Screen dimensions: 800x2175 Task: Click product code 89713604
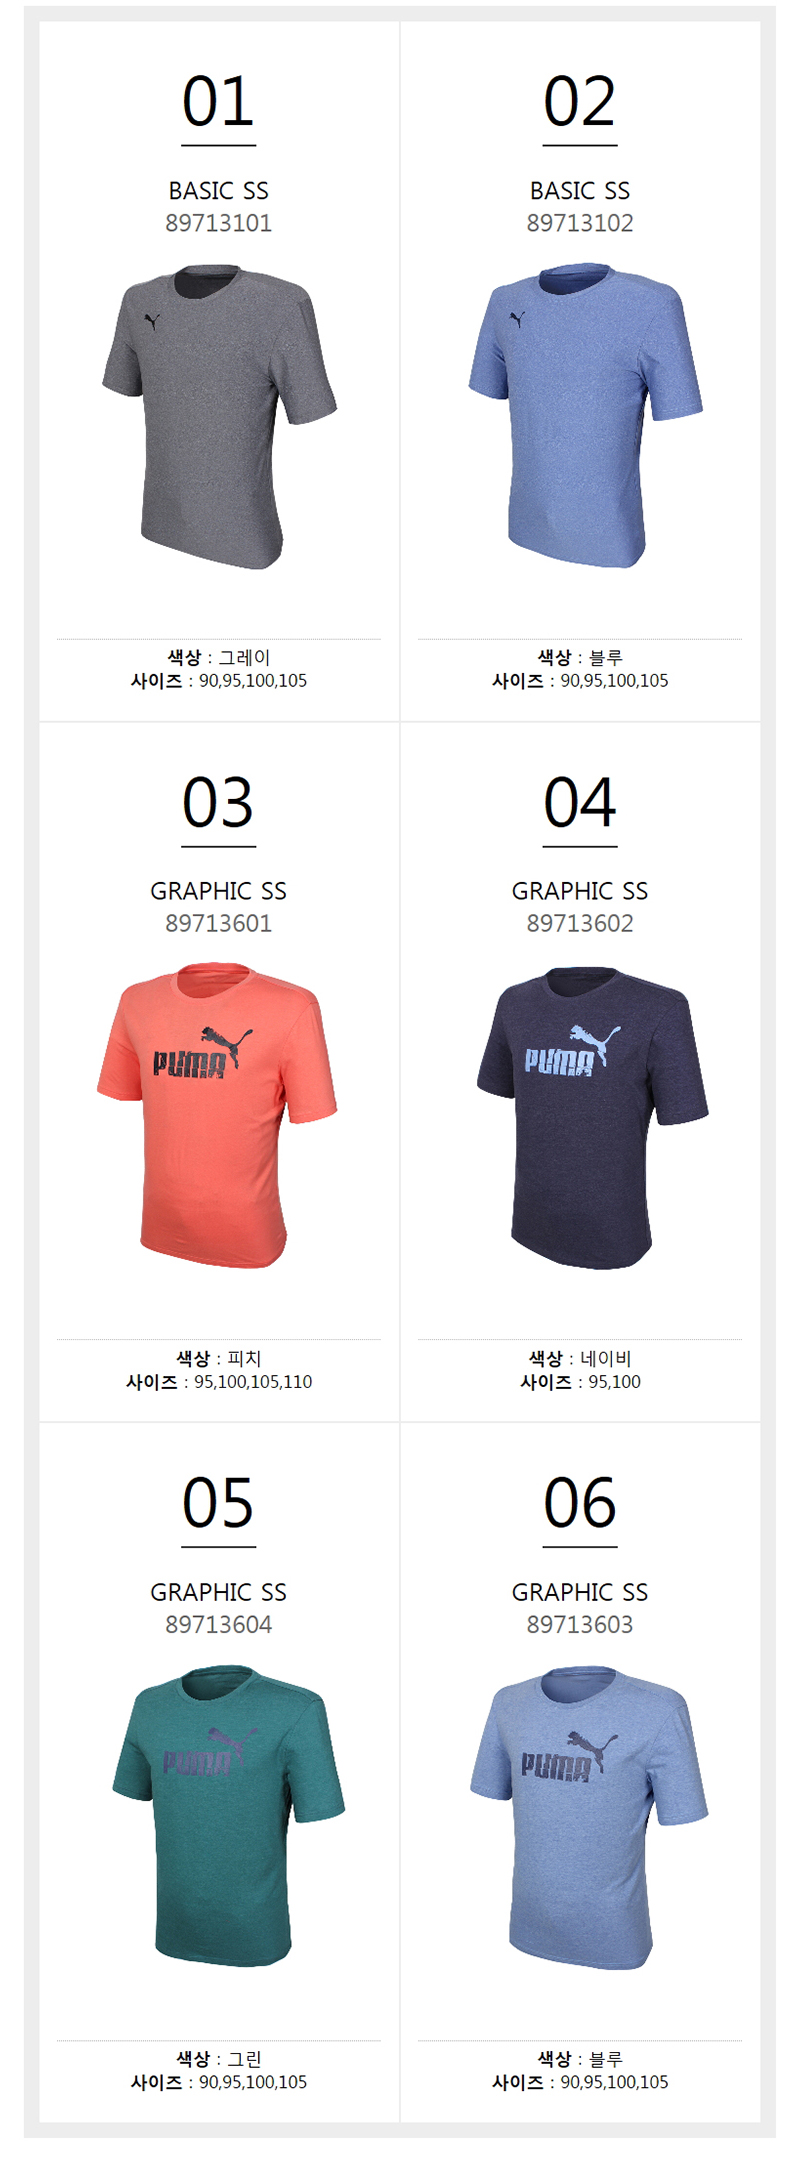point(219,1624)
